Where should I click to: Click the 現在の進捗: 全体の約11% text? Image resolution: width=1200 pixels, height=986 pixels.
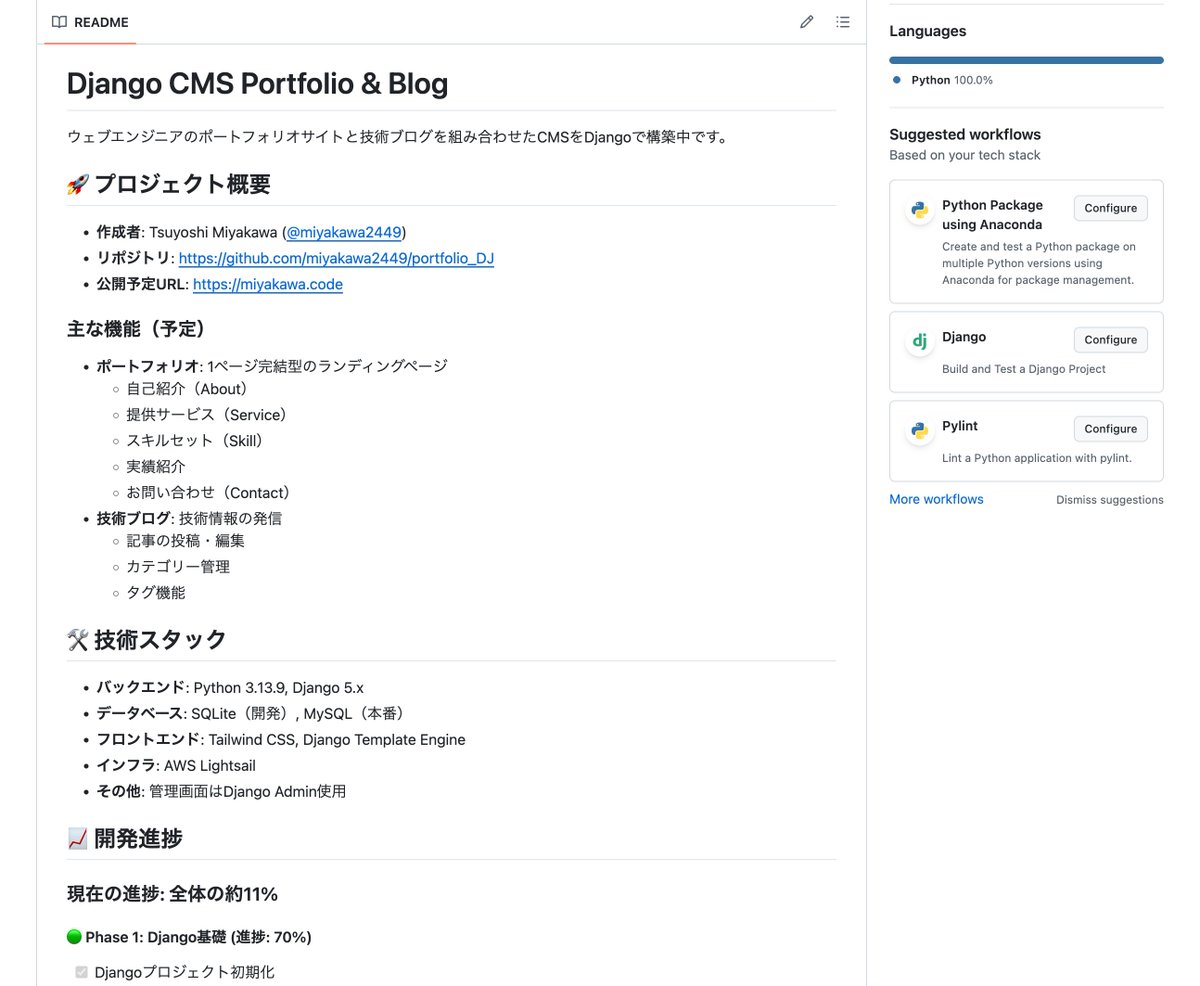click(x=172, y=893)
